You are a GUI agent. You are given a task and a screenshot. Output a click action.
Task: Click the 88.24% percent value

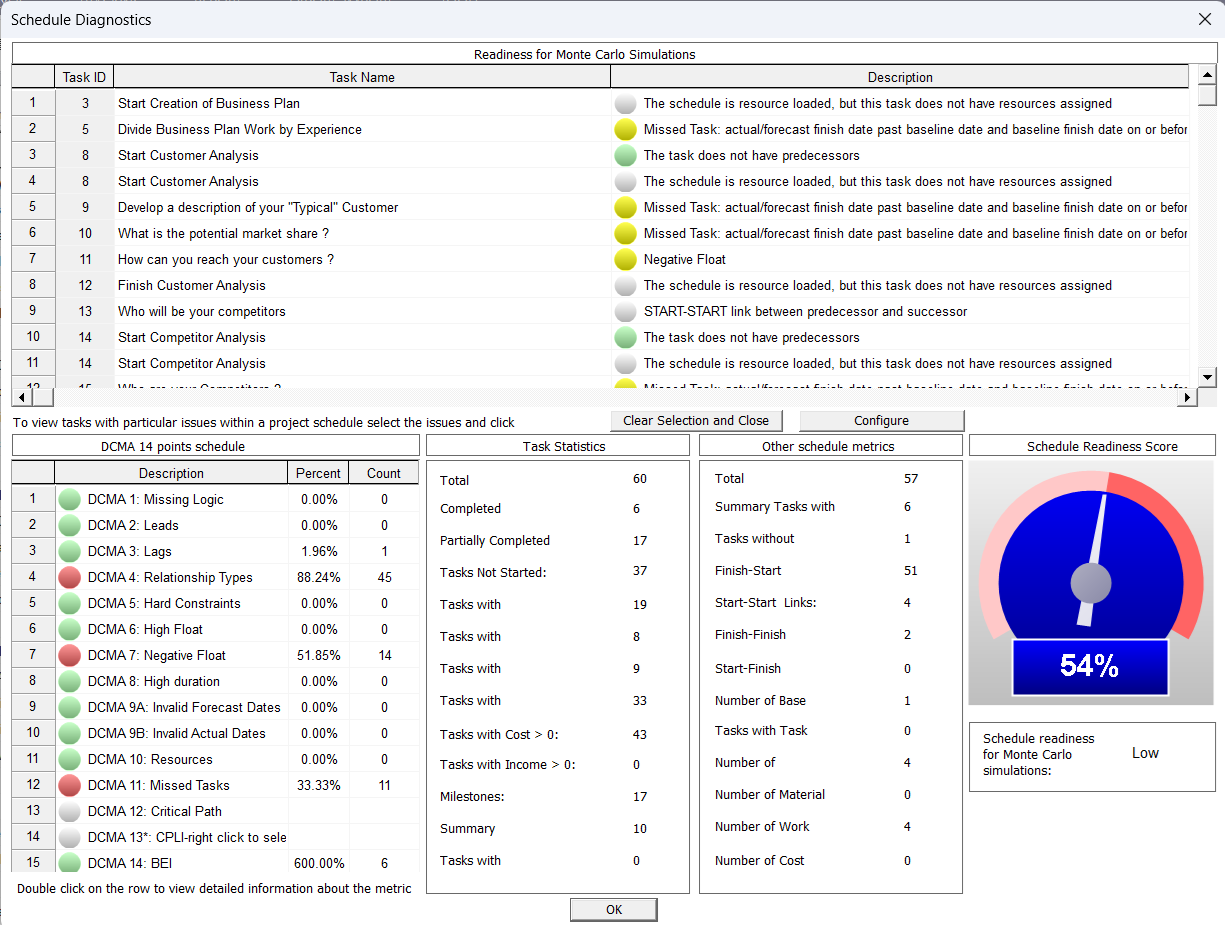tap(319, 577)
